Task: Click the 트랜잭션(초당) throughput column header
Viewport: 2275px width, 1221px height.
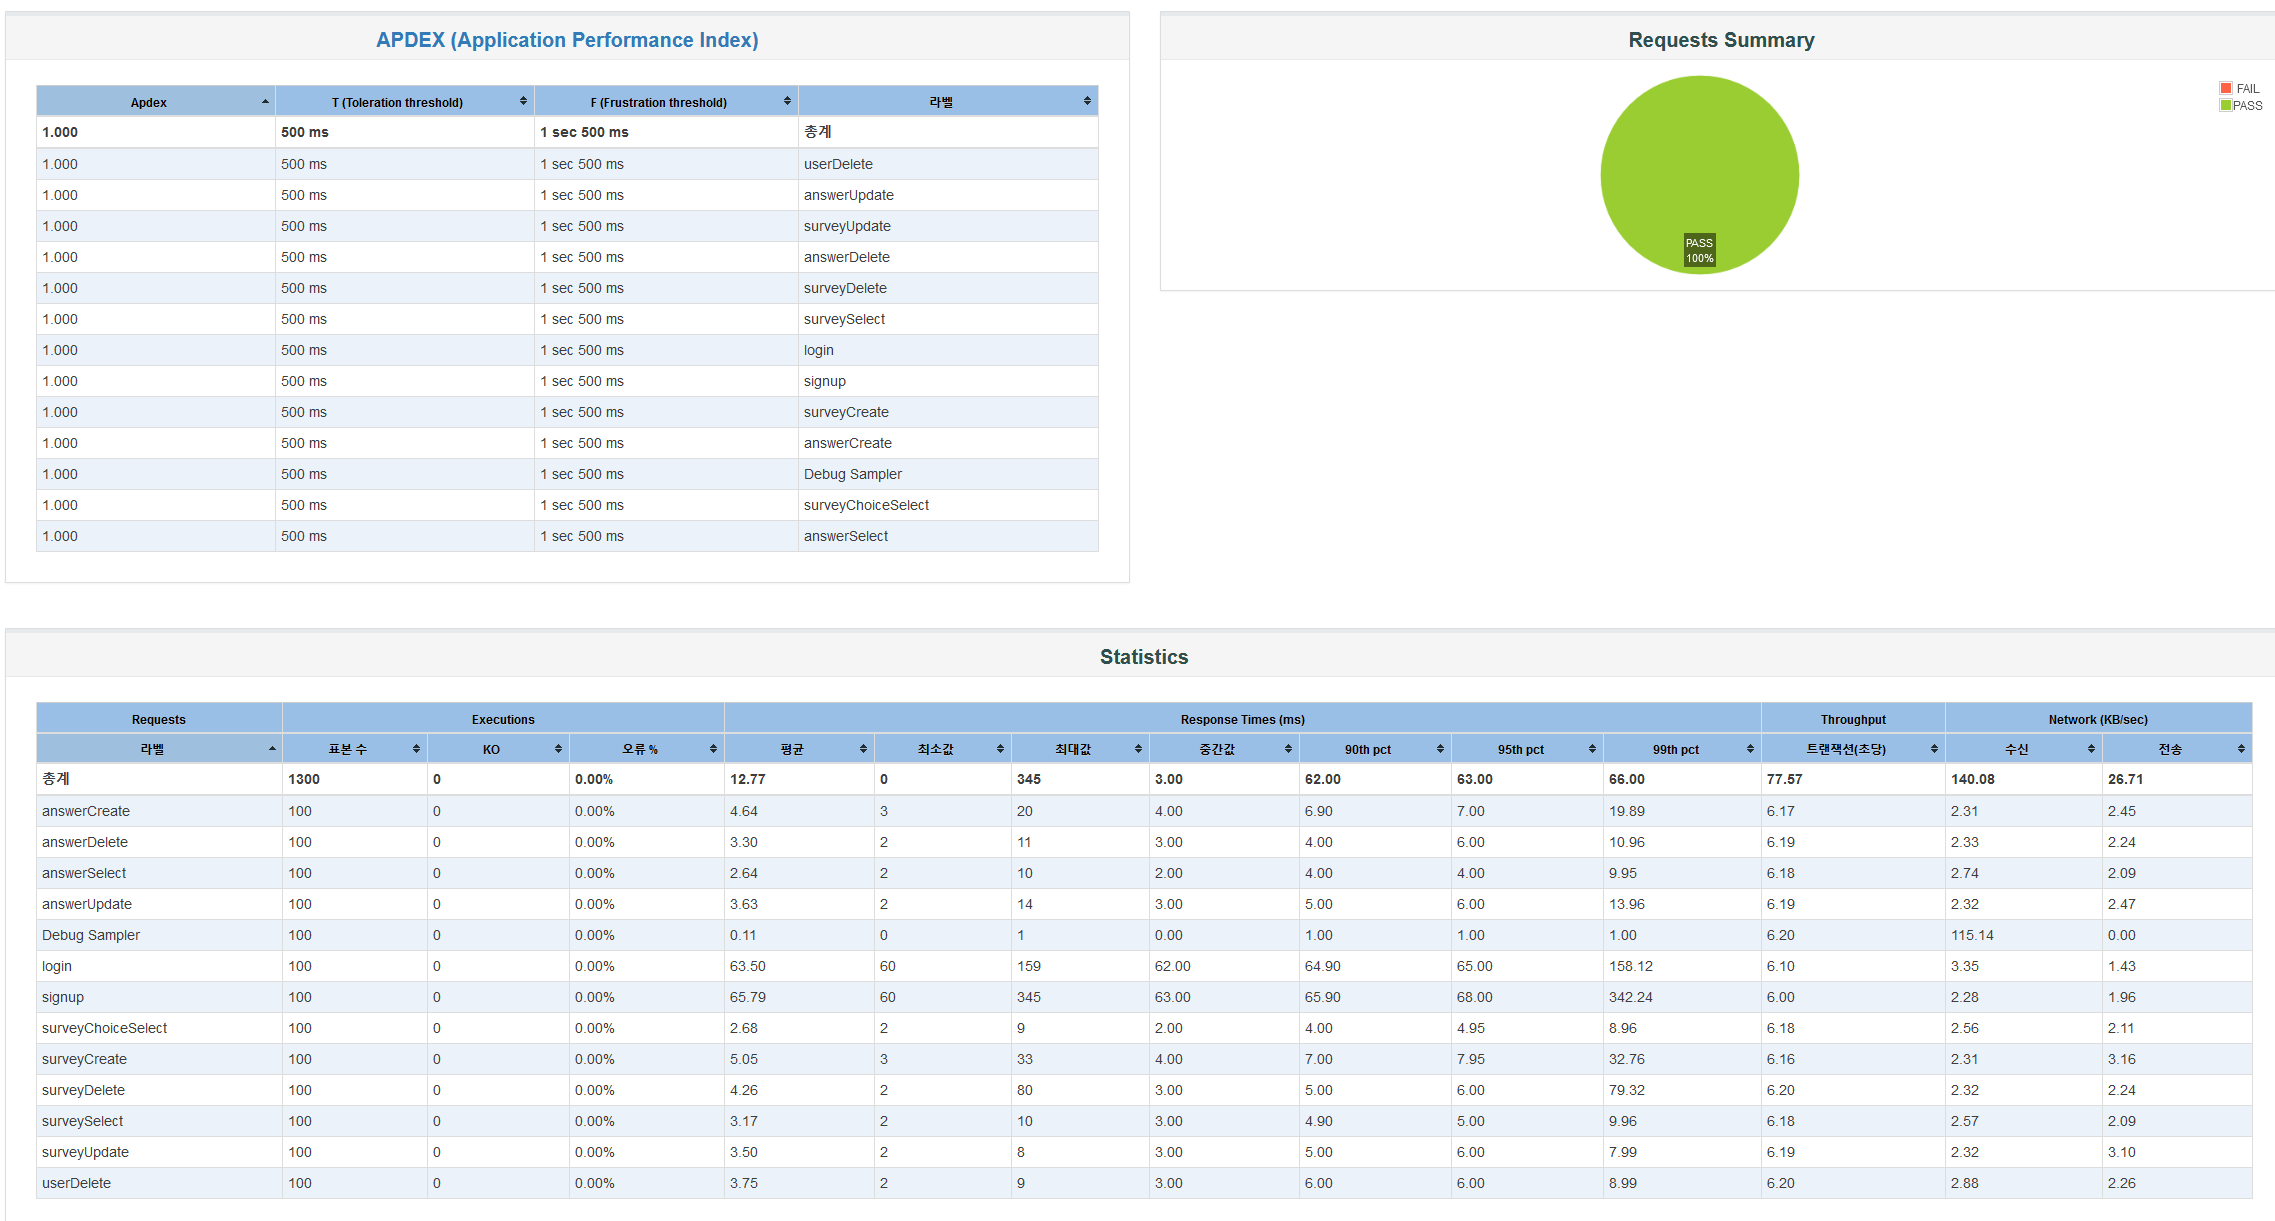Action: click(x=1845, y=749)
